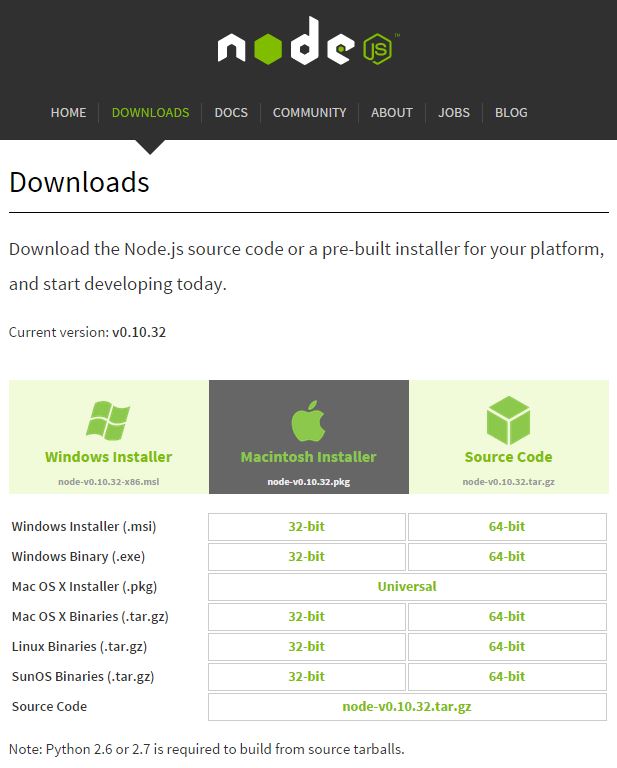
Task: Select the Source Code heading link
Action: tap(508, 456)
